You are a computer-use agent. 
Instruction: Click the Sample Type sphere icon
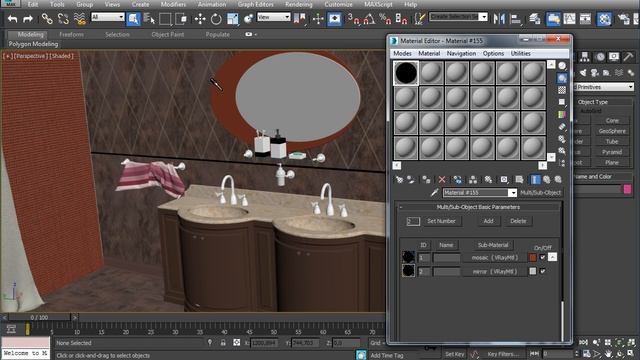(x=562, y=66)
